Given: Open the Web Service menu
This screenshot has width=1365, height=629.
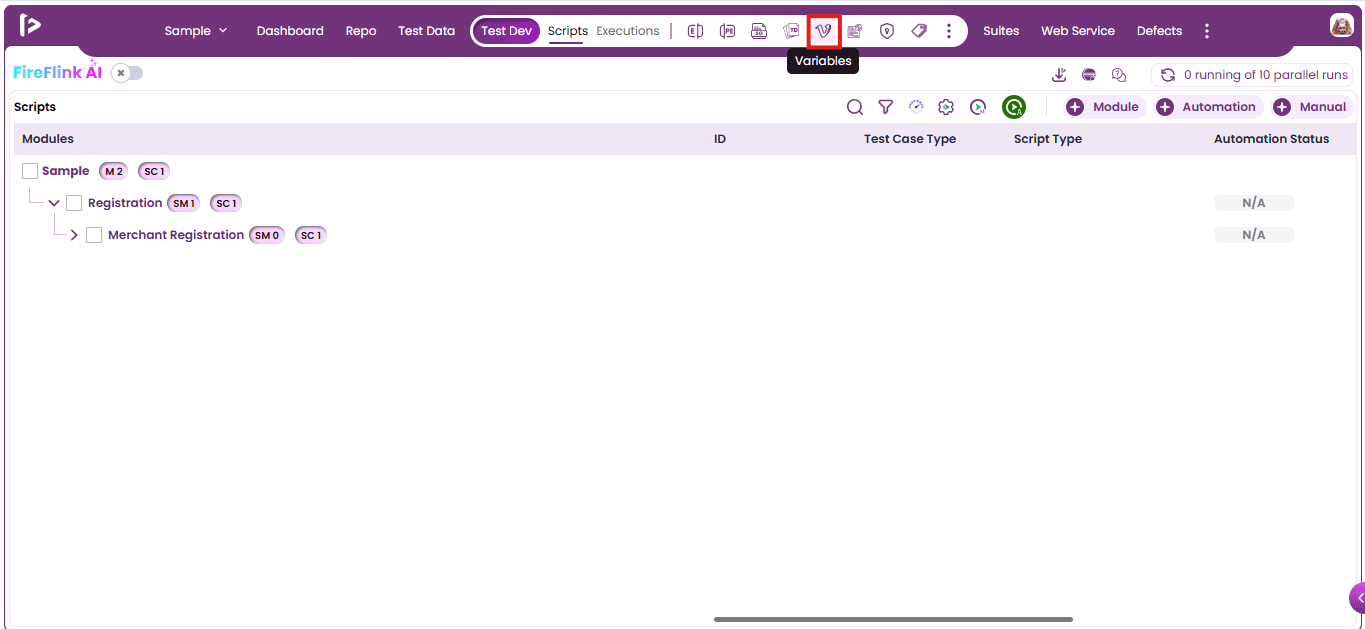Looking at the screenshot, I should coord(1078,31).
